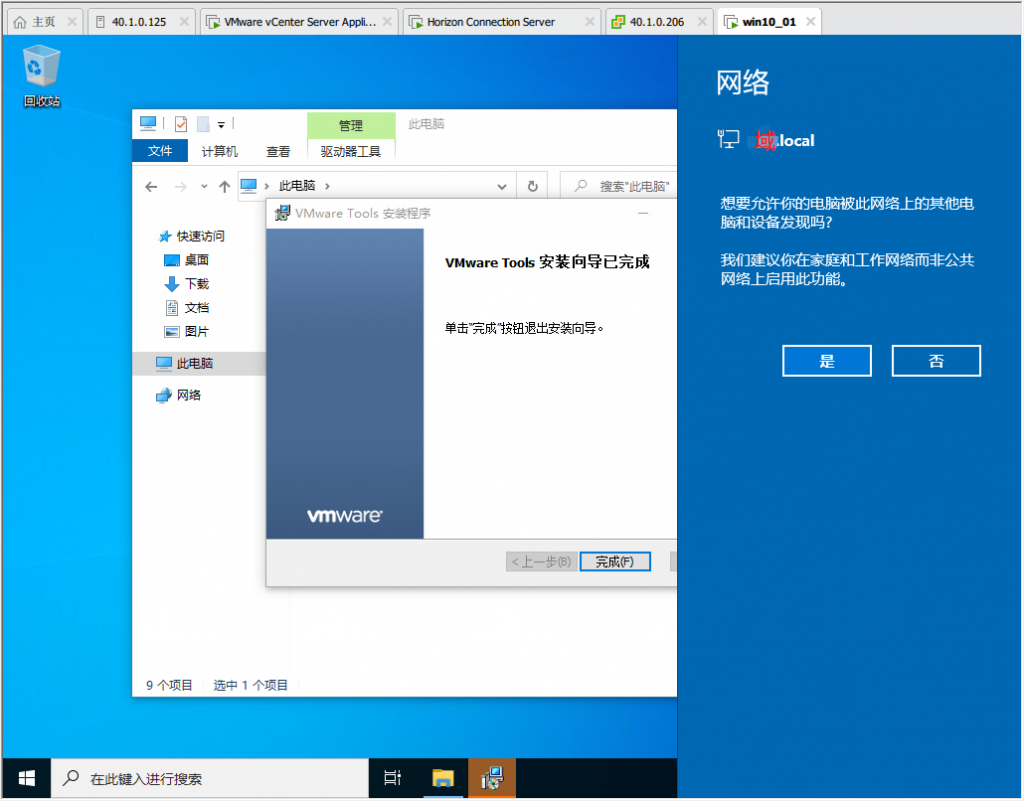Open the Recycle Bin desktop icon
The height and width of the screenshot is (801, 1024).
coord(41,76)
